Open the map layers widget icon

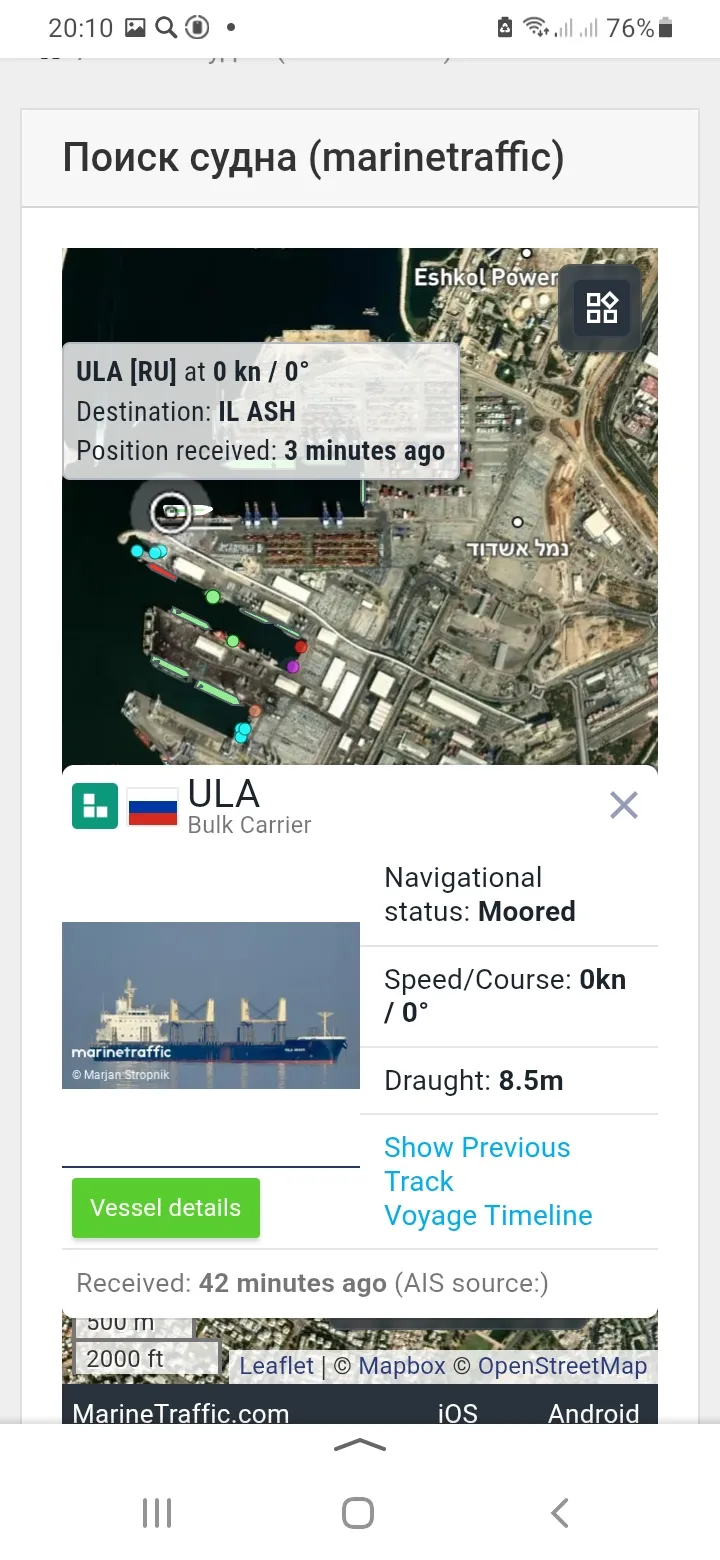[601, 307]
